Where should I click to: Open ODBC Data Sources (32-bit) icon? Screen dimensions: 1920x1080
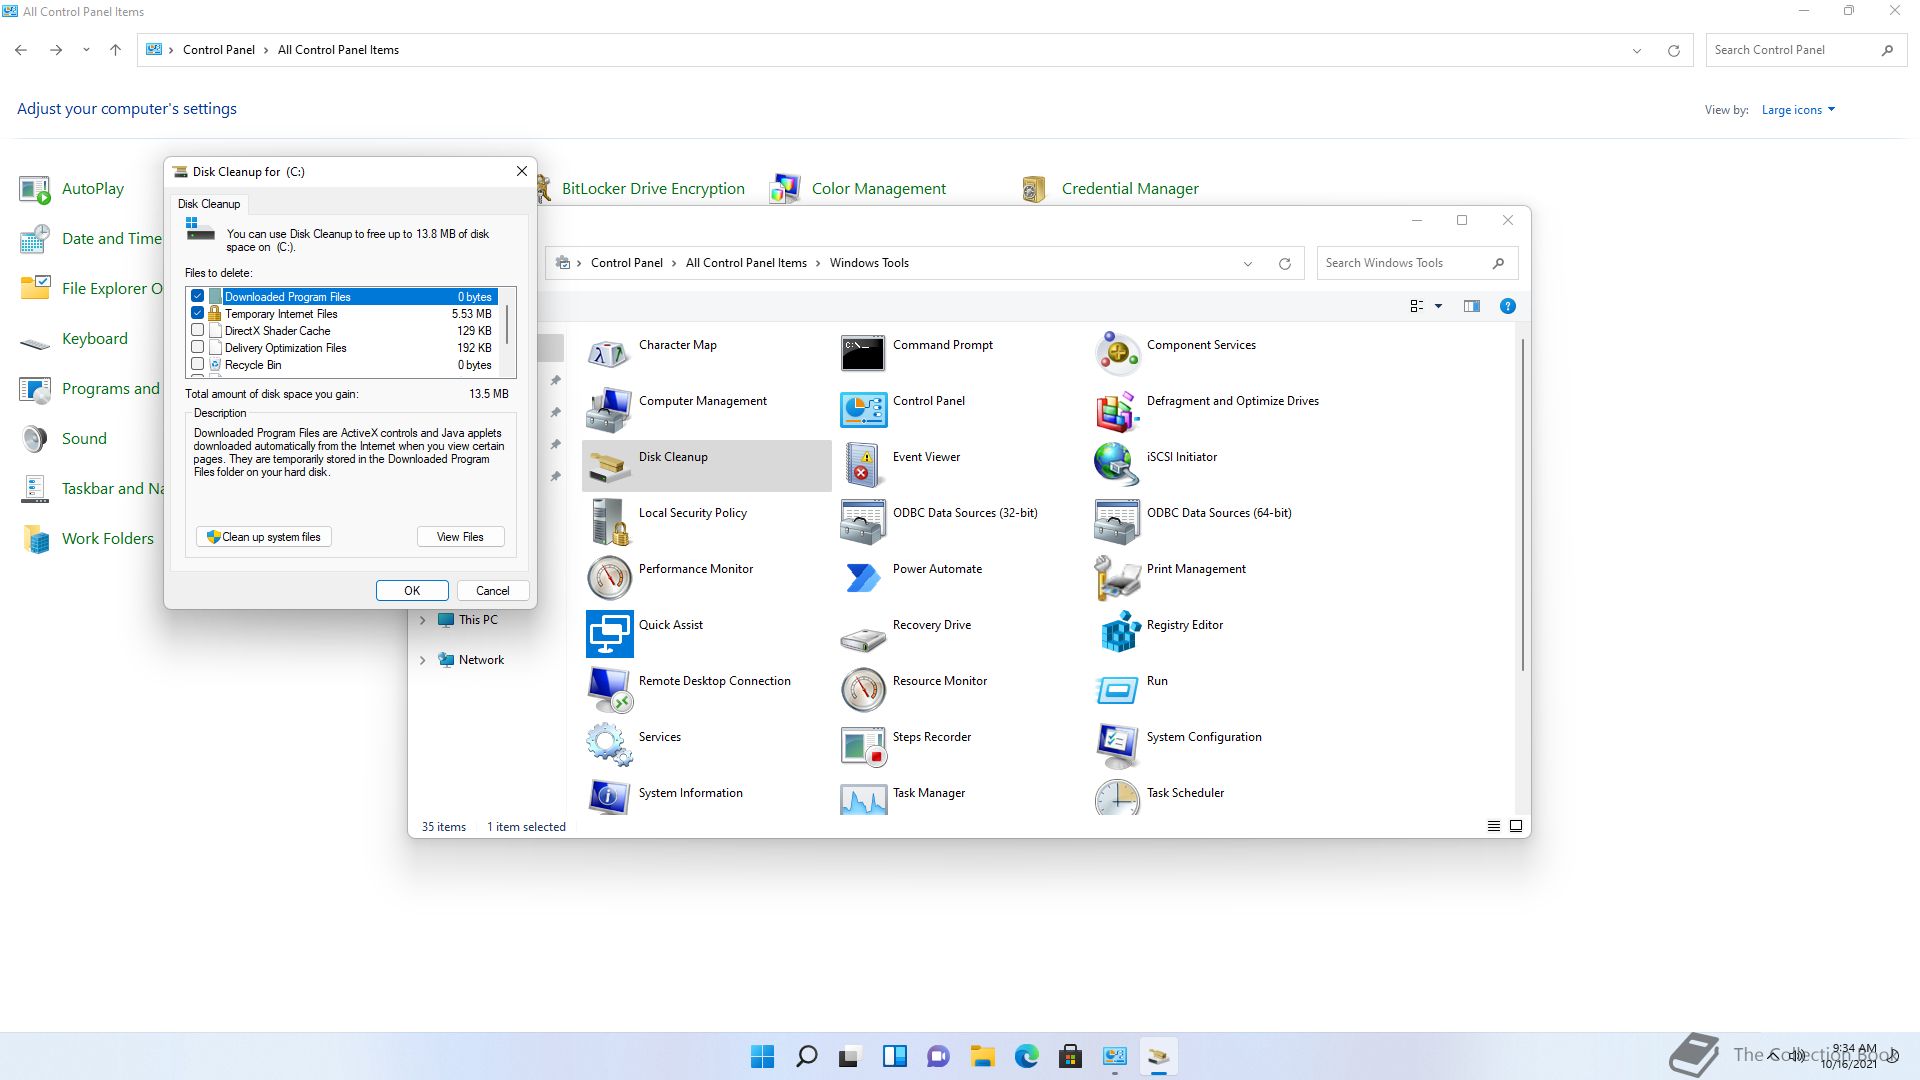[863, 521]
